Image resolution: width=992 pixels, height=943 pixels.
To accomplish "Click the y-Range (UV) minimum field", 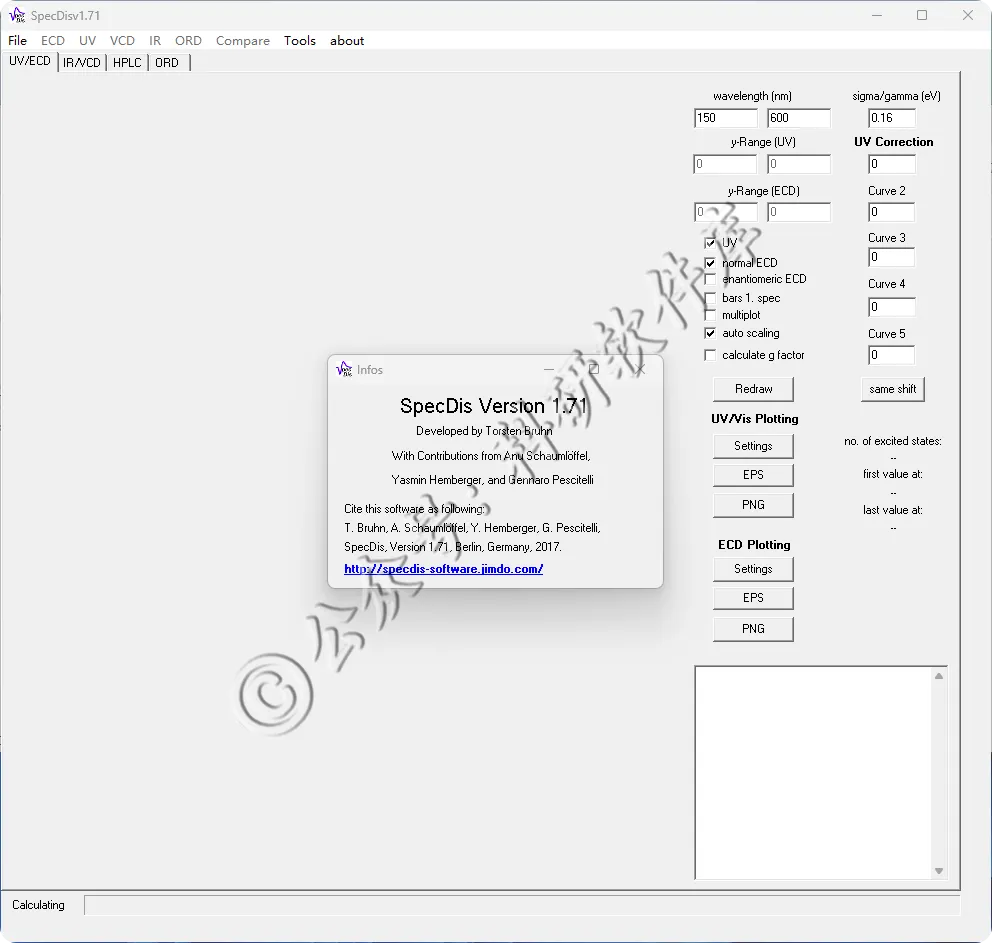I will pos(726,164).
